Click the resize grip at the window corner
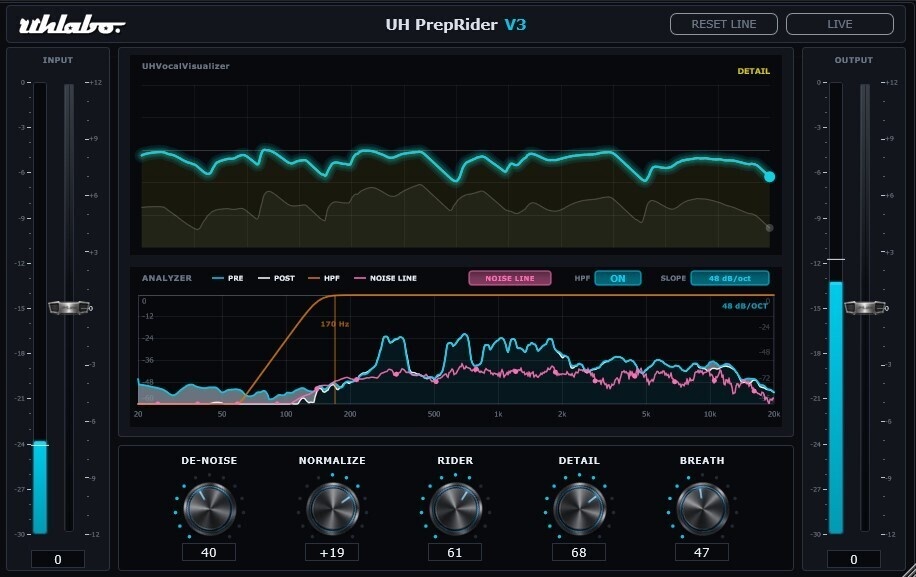This screenshot has width=916, height=577. tap(909, 570)
